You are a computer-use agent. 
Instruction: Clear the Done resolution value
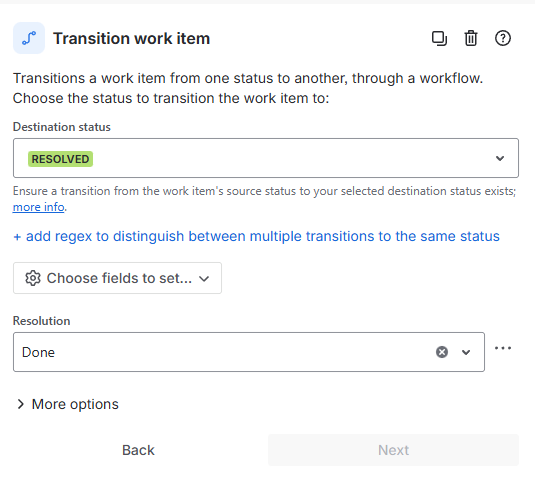click(x=442, y=352)
